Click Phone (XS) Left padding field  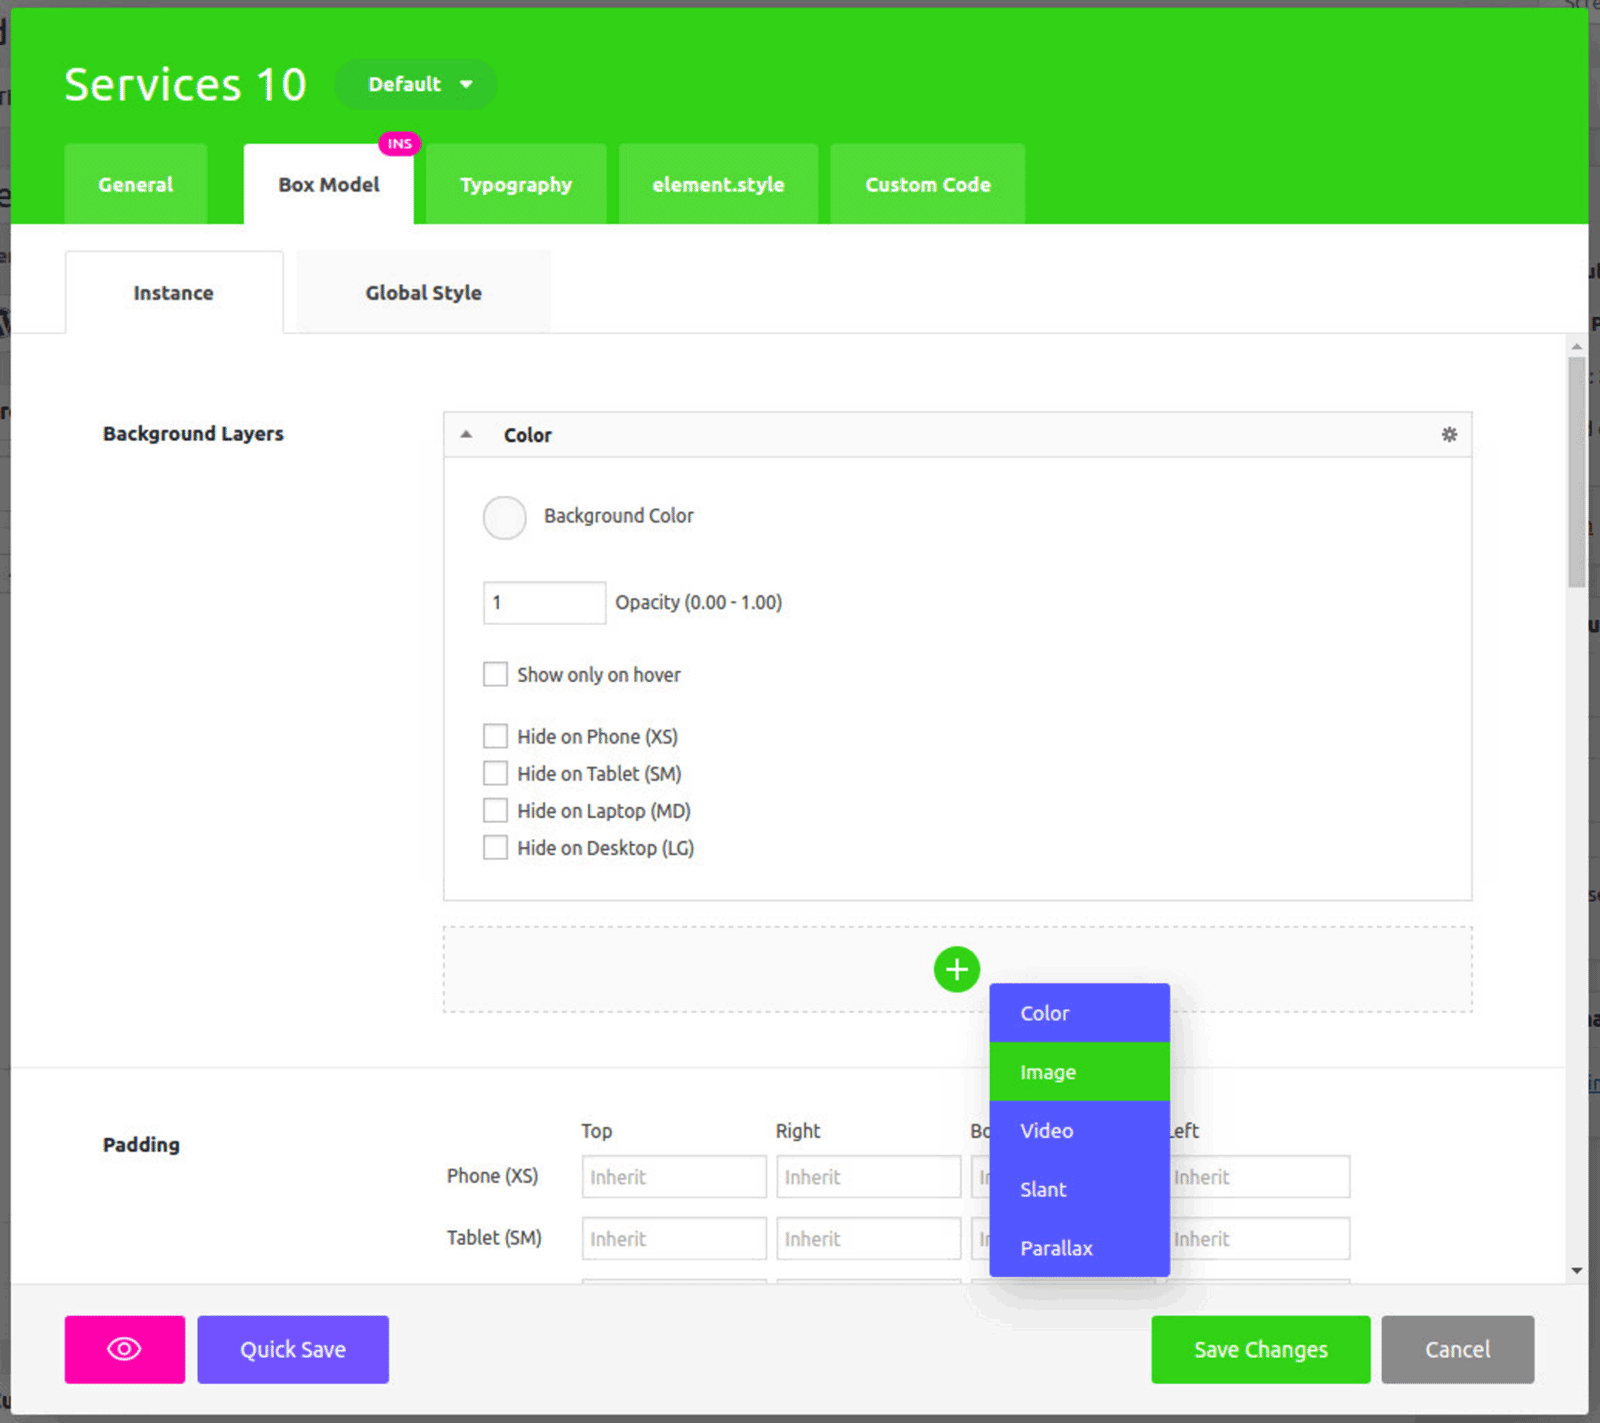click(x=1259, y=1177)
